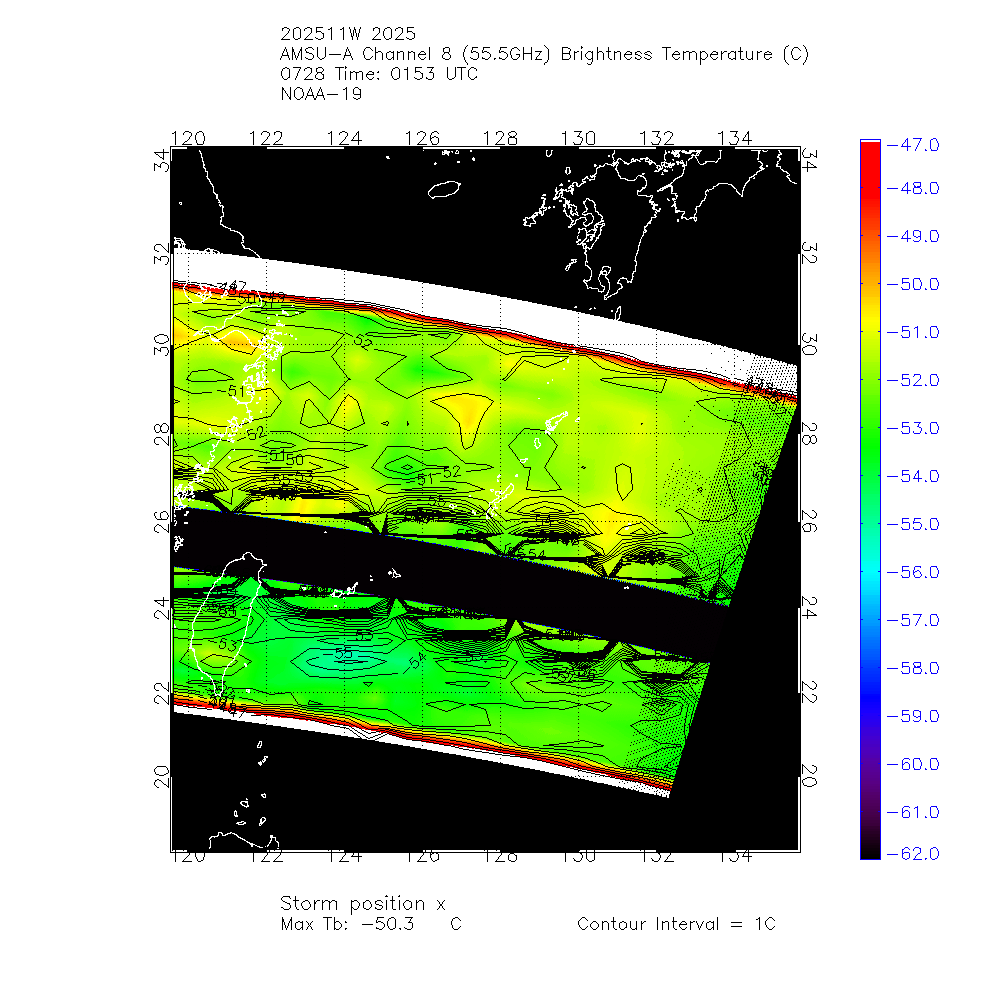Click the -58.0 colorbar label

[913, 668]
